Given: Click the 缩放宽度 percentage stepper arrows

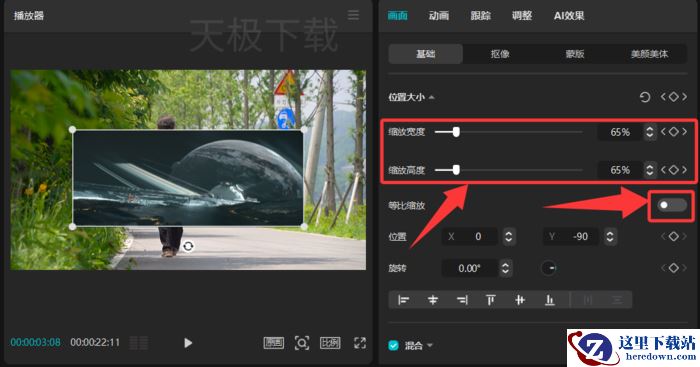Looking at the screenshot, I should pyautogui.click(x=650, y=132).
